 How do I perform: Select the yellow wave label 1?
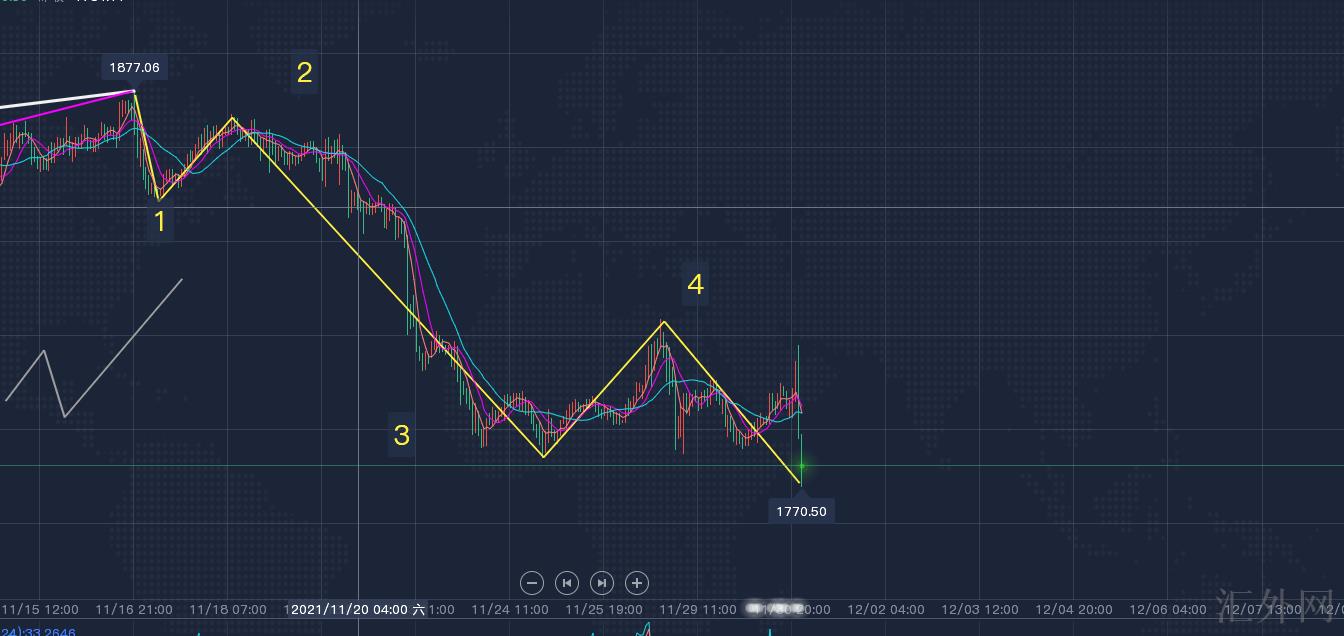click(x=159, y=221)
